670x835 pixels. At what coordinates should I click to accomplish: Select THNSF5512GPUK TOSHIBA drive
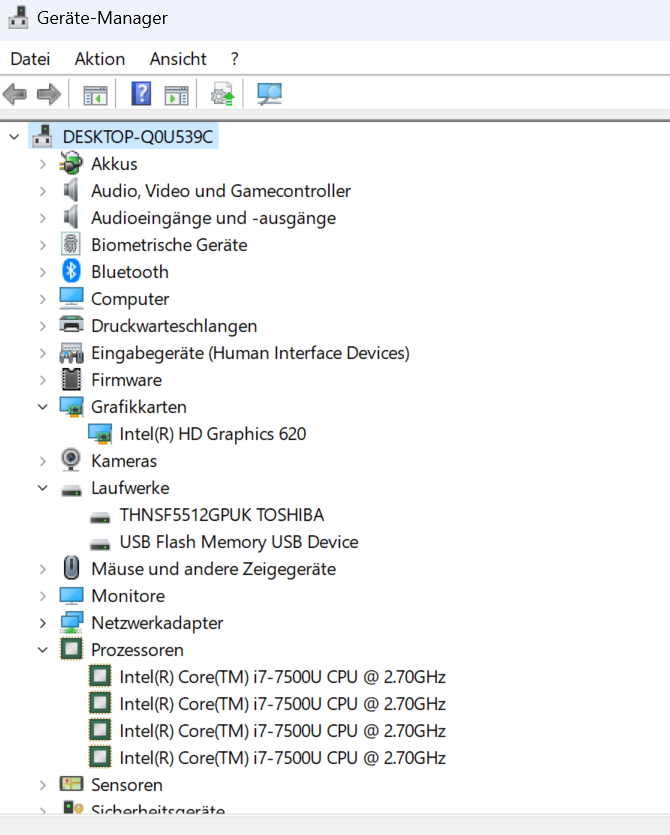(x=222, y=515)
